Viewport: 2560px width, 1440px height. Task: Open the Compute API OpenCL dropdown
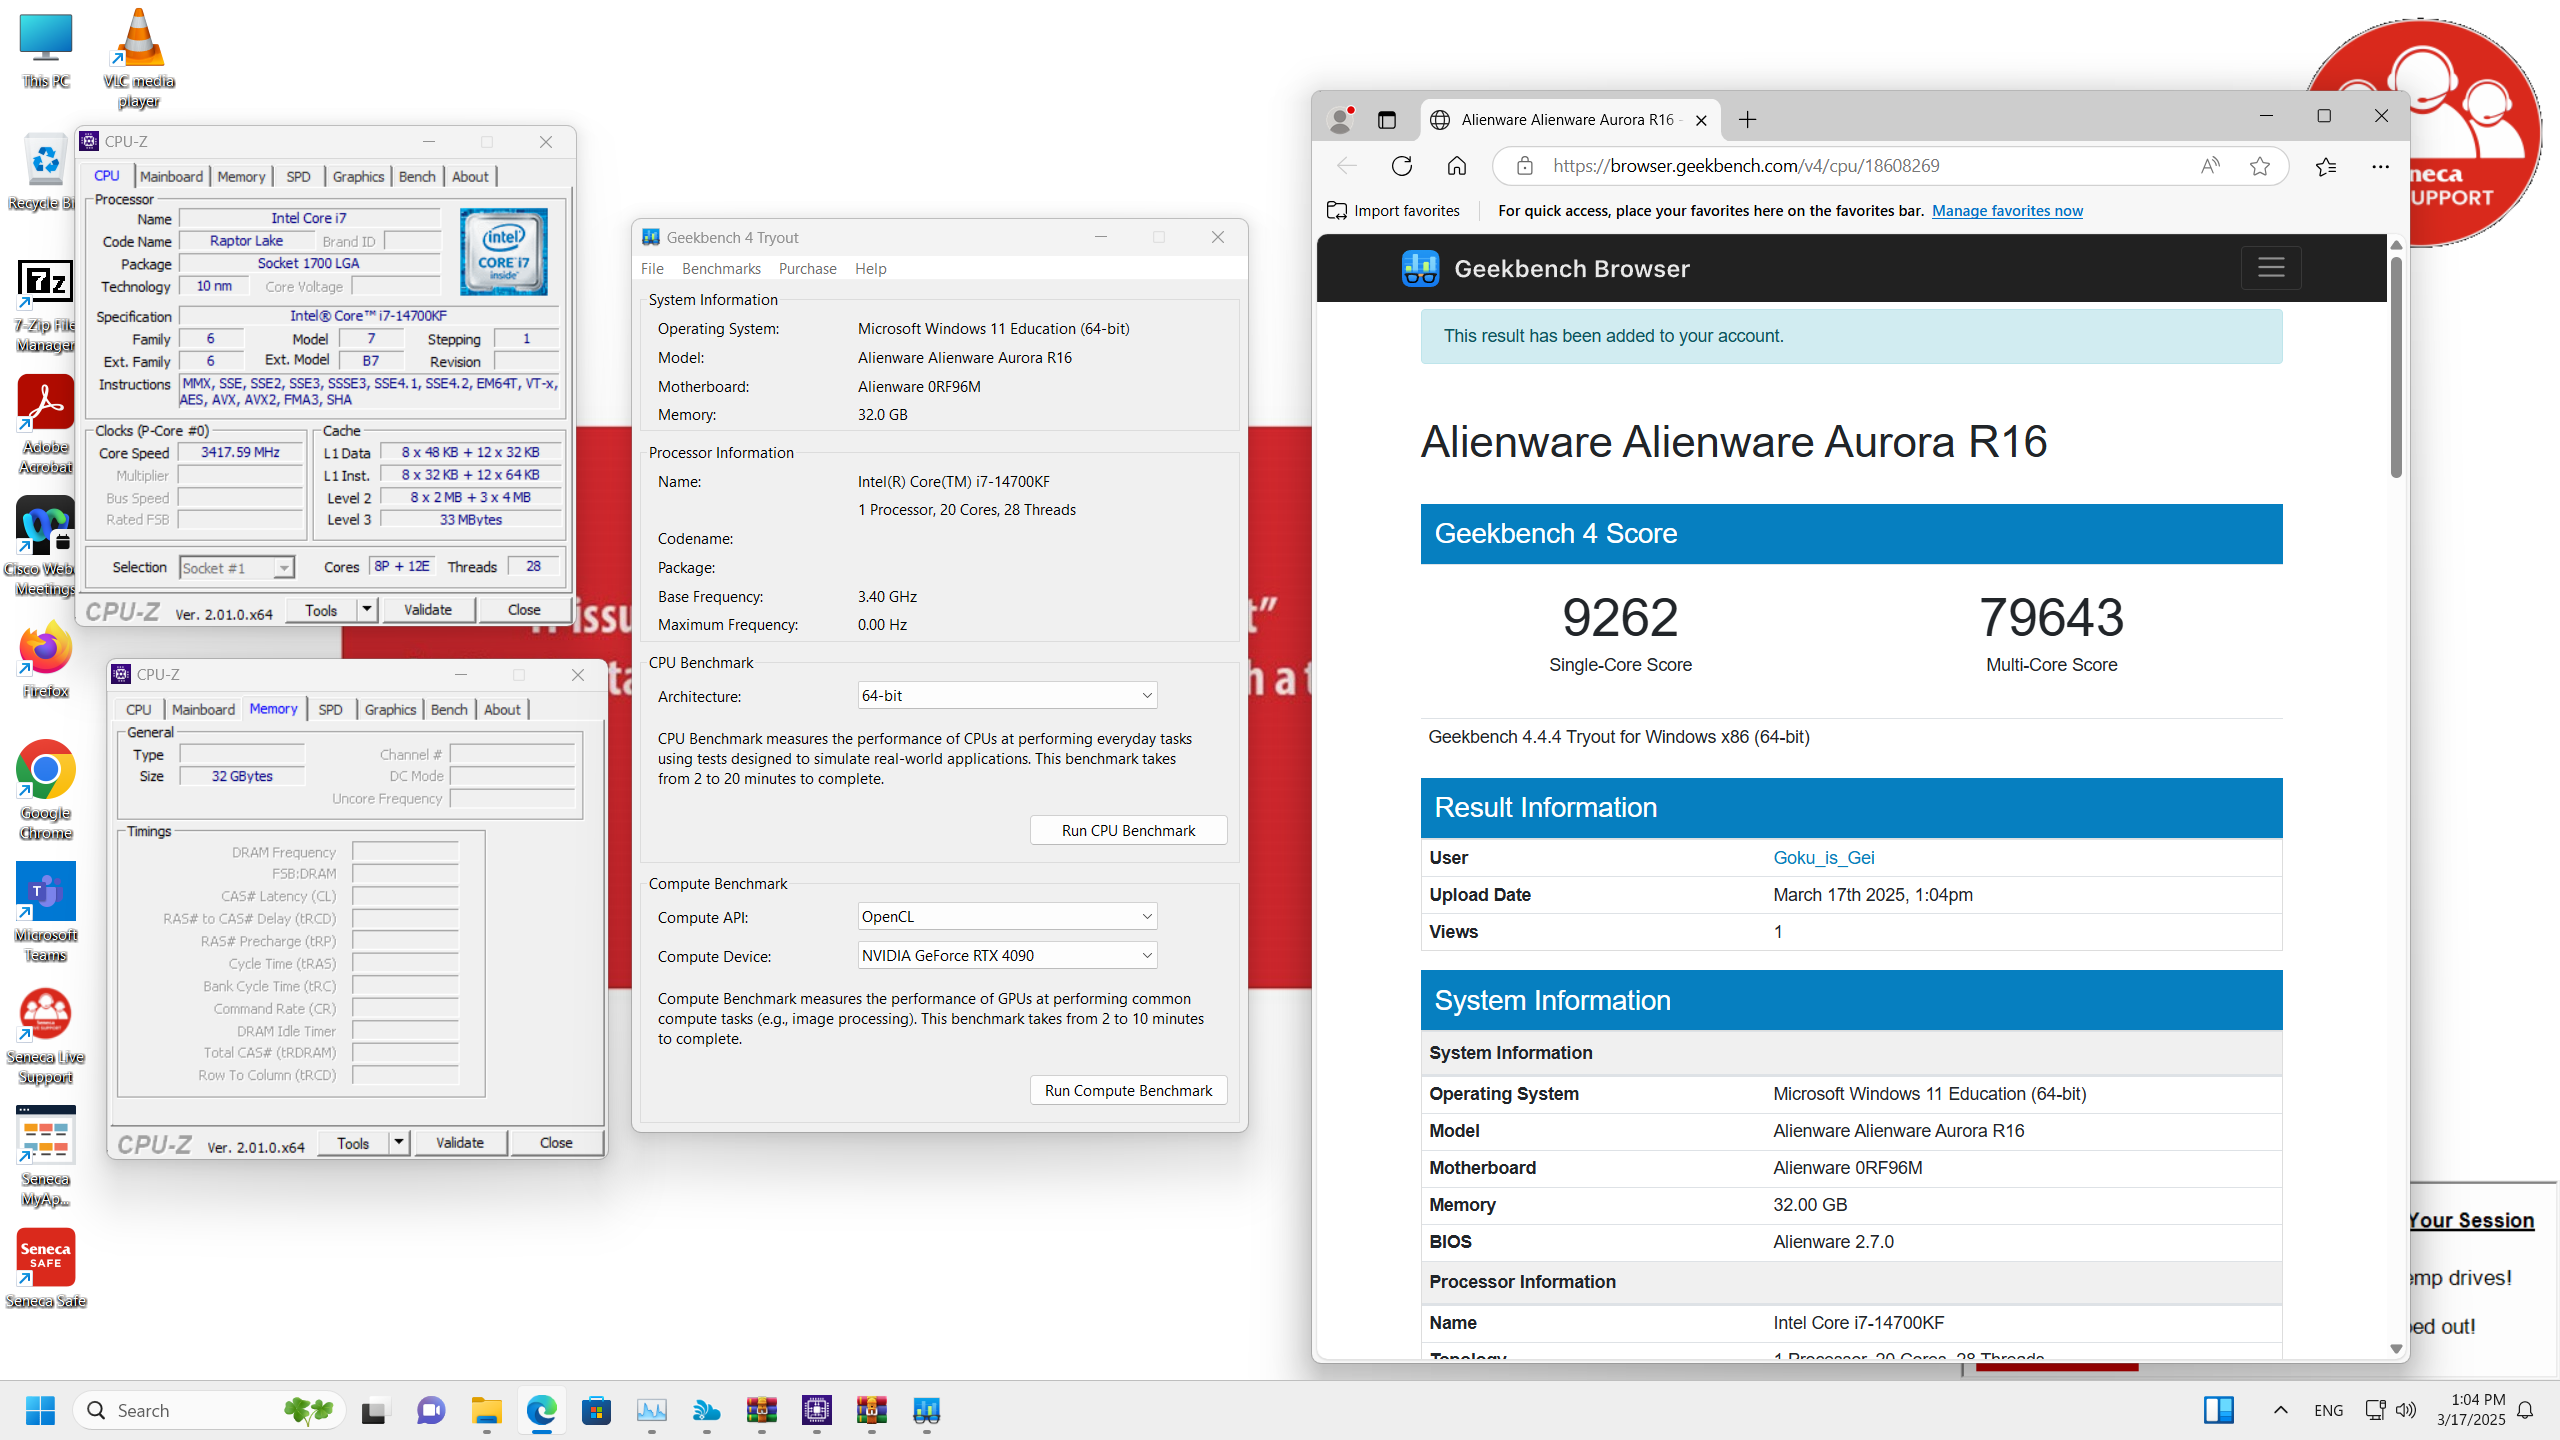[1007, 916]
